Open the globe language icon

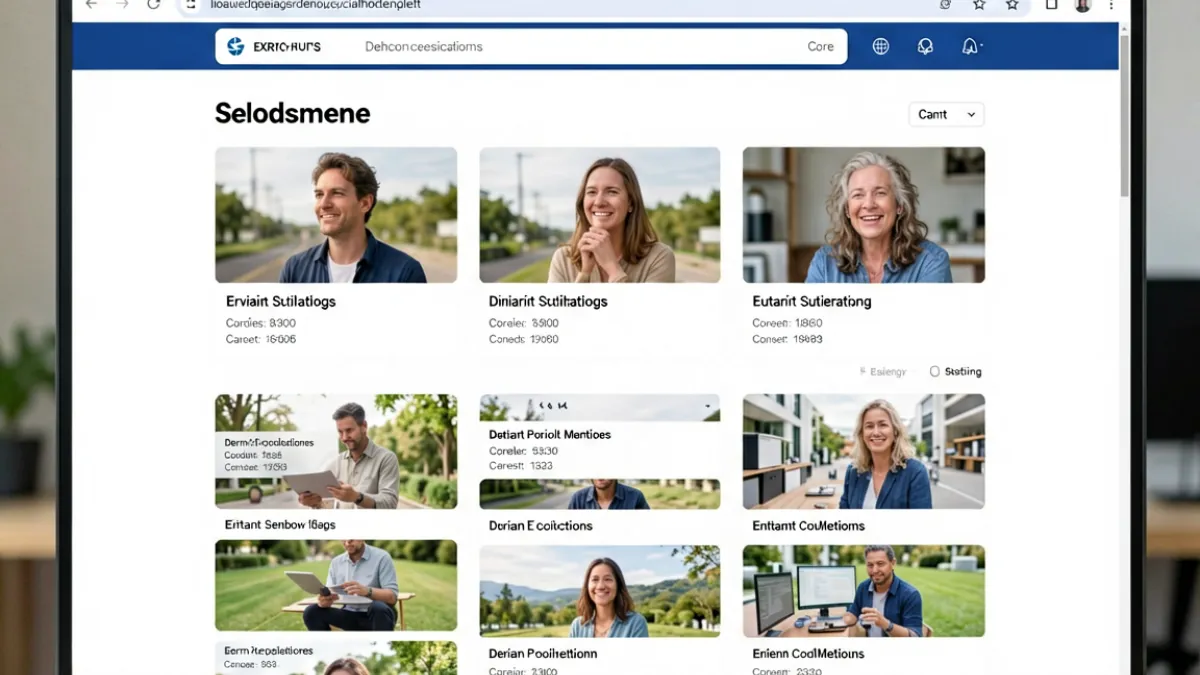880,46
